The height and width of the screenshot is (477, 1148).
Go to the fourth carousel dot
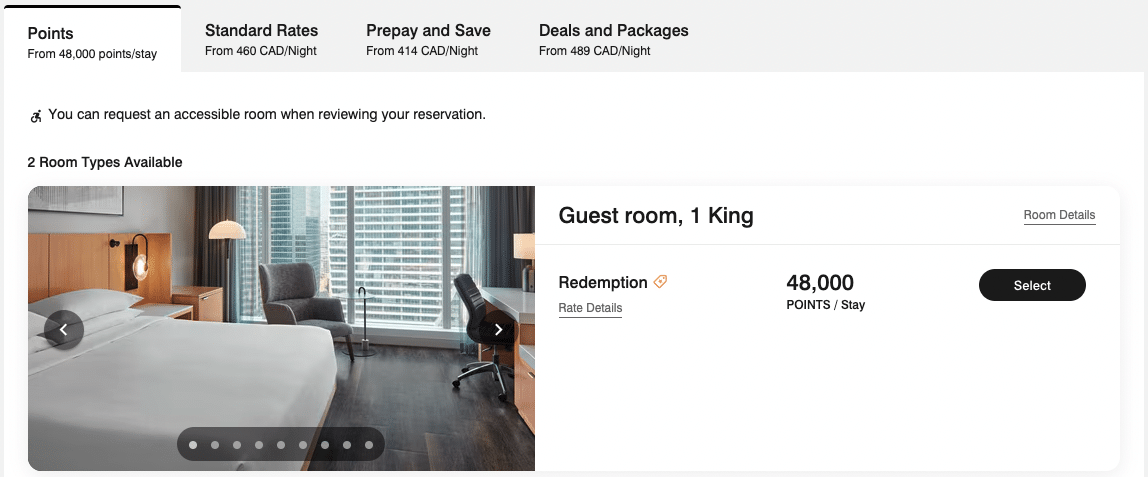point(258,445)
